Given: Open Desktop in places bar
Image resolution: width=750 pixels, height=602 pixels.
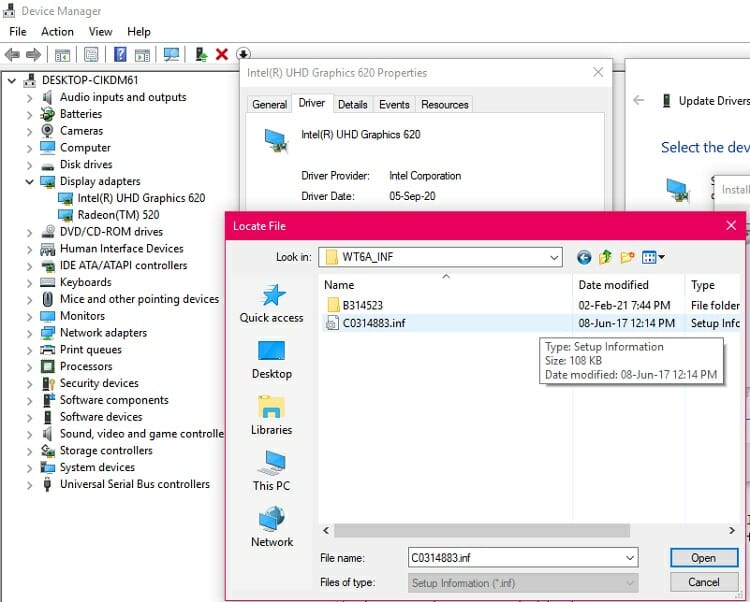Looking at the screenshot, I should (x=272, y=360).
